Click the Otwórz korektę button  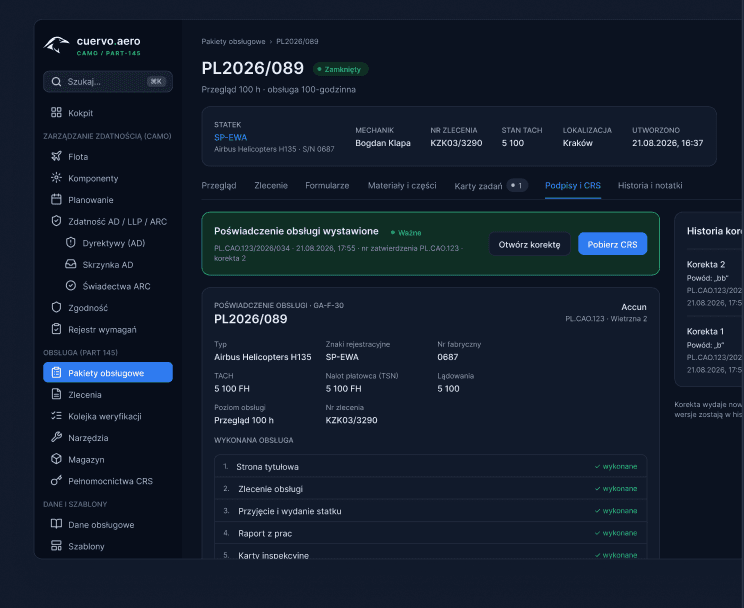[530, 244]
